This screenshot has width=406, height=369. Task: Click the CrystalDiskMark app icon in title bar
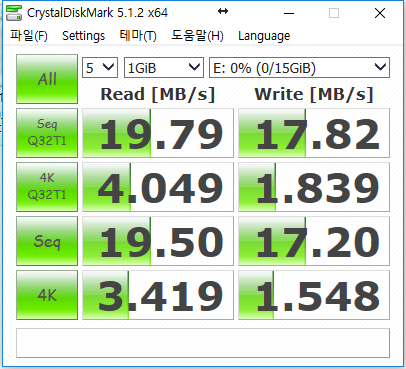14,13
